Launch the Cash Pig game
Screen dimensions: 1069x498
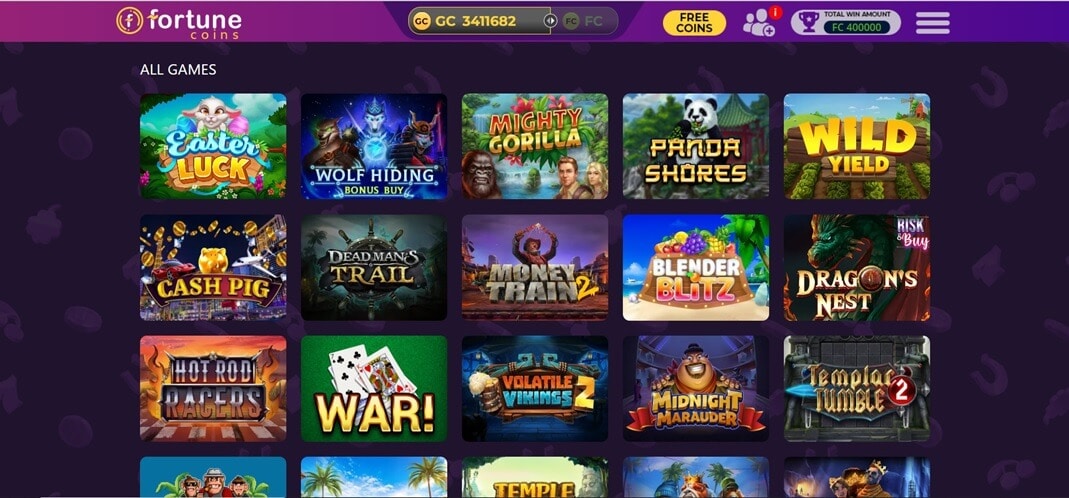click(213, 267)
